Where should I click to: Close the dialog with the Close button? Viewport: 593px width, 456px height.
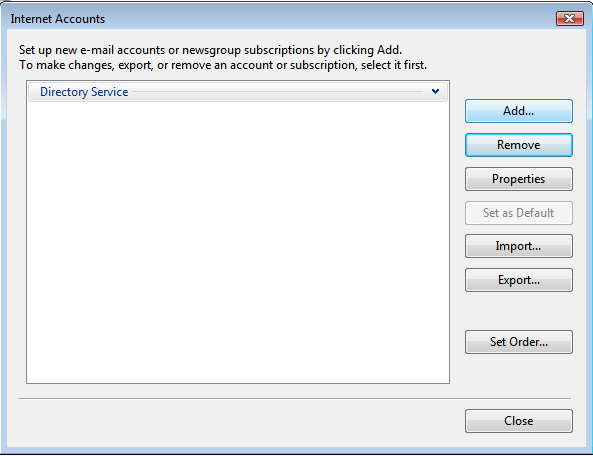point(518,421)
